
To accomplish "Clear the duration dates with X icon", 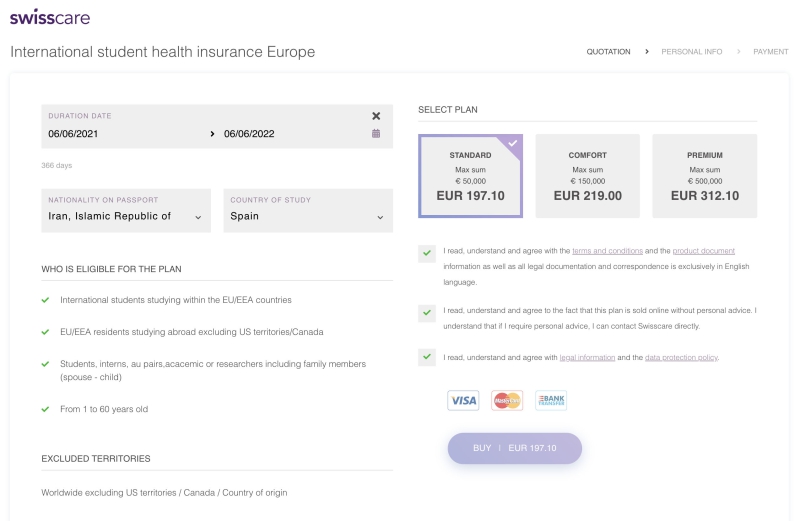I will coord(376,116).
